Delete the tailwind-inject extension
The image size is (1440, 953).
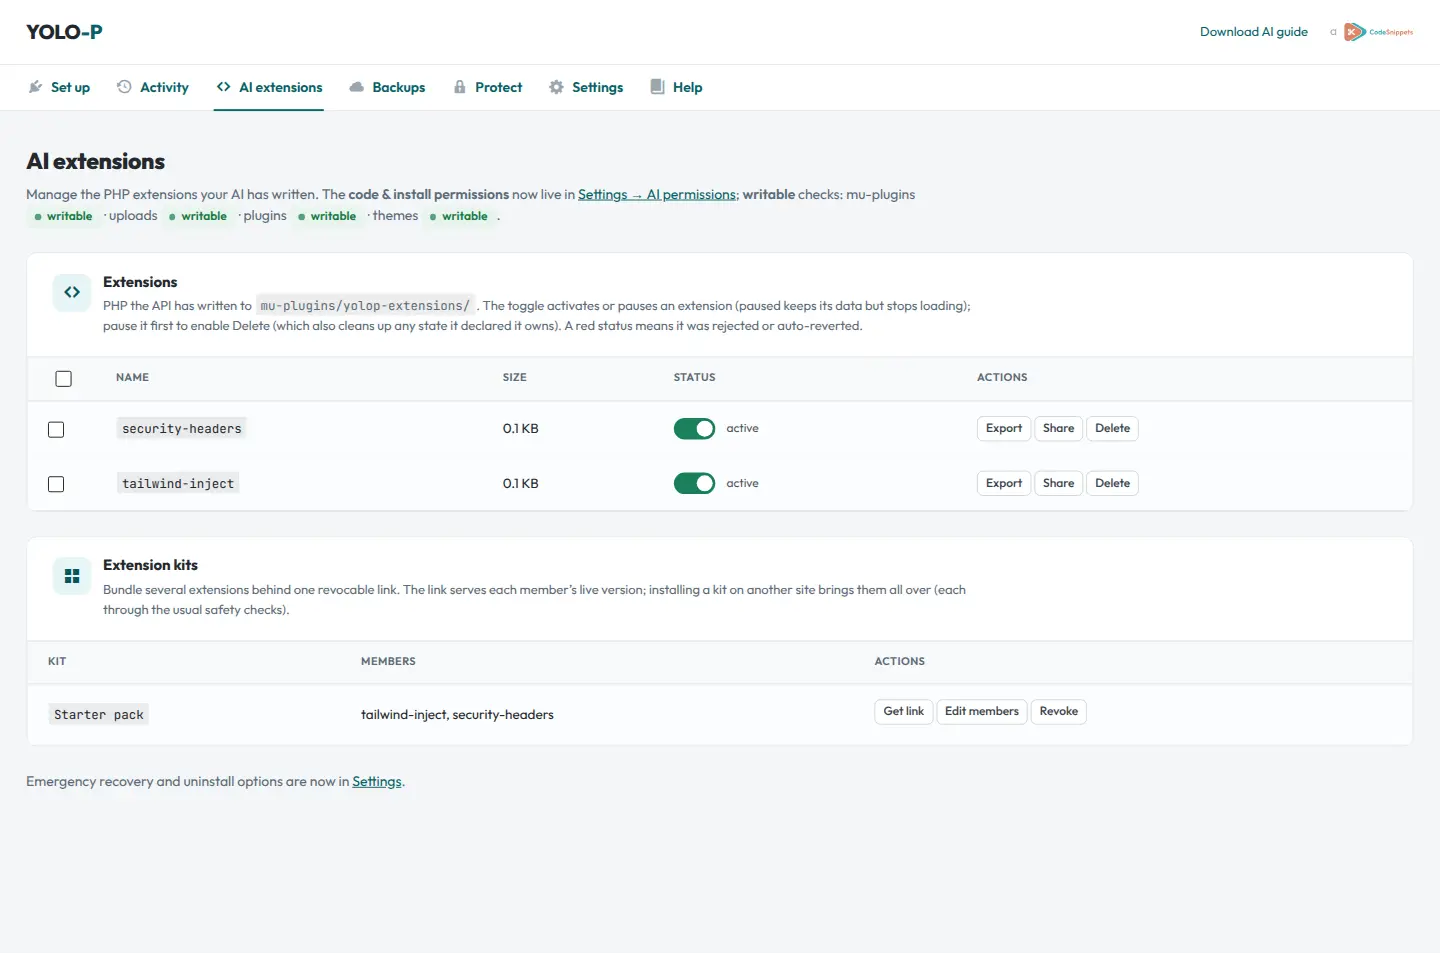tap(1112, 484)
